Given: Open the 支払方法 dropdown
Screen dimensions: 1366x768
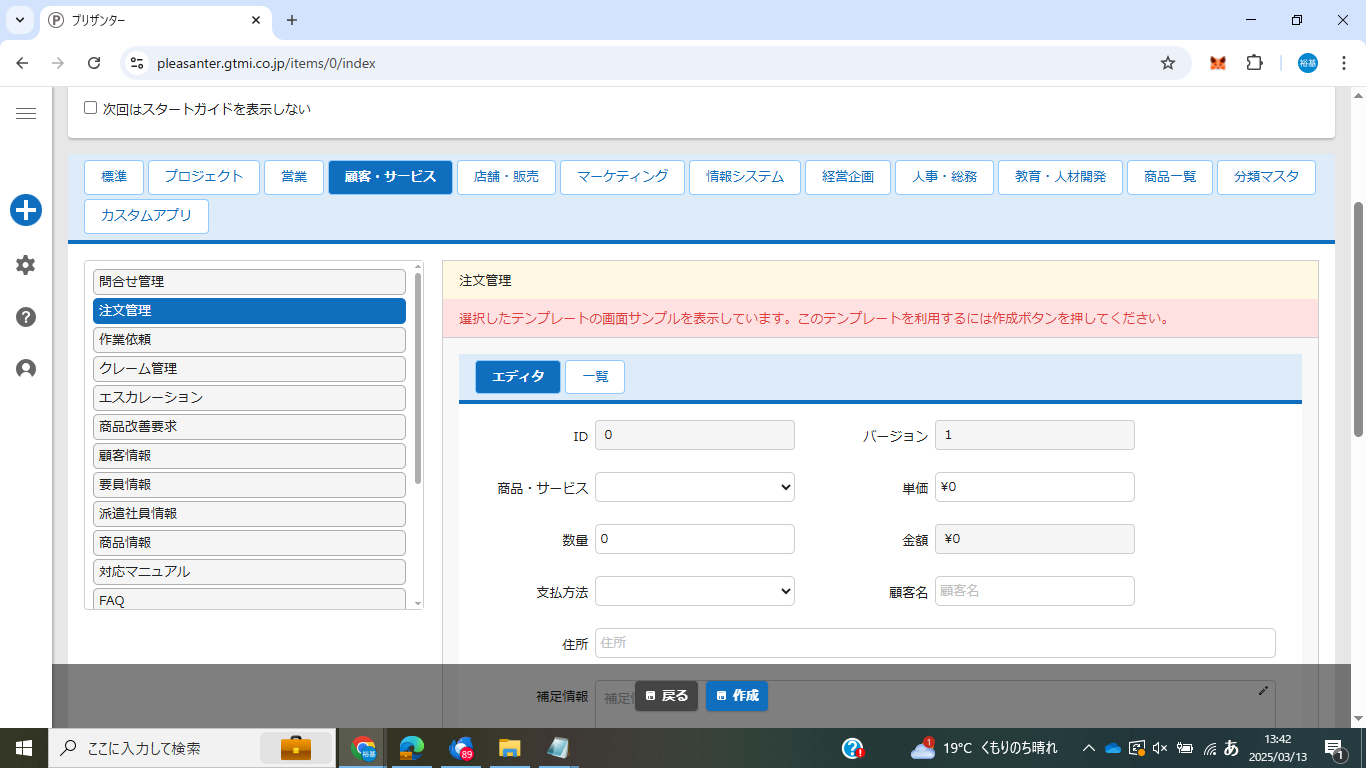Looking at the screenshot, I should [694, 591].
